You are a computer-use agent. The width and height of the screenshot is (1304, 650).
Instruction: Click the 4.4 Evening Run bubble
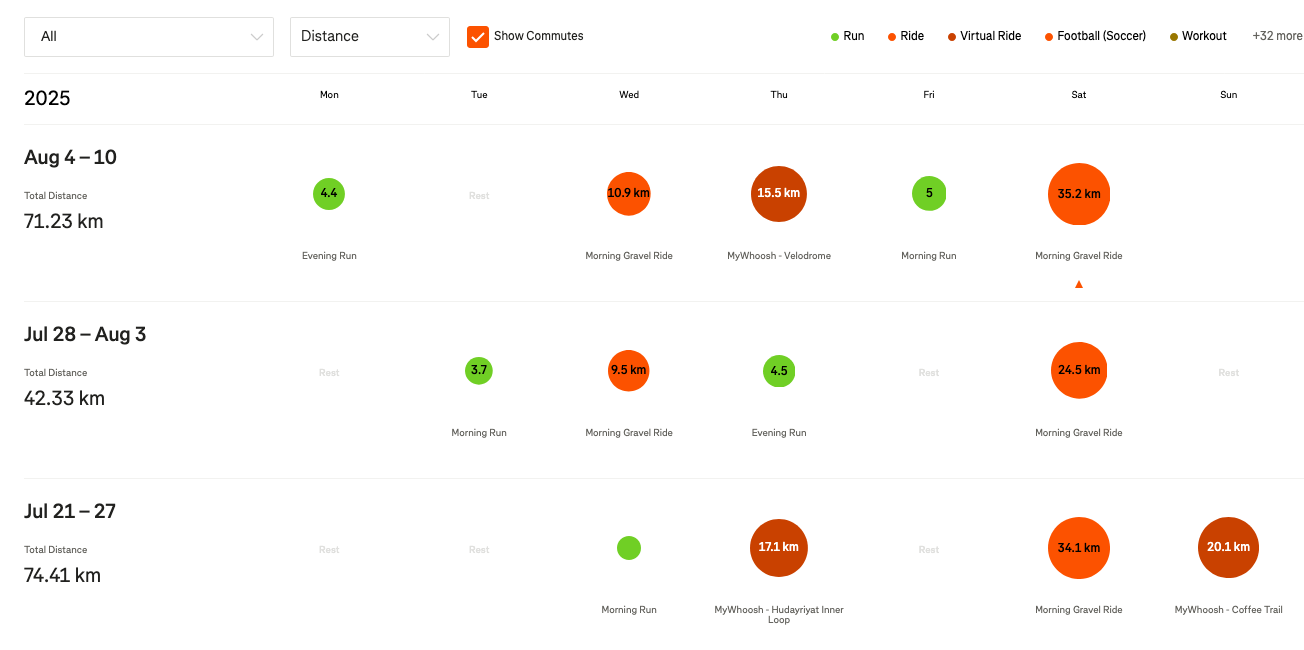[x=329, y=193]
